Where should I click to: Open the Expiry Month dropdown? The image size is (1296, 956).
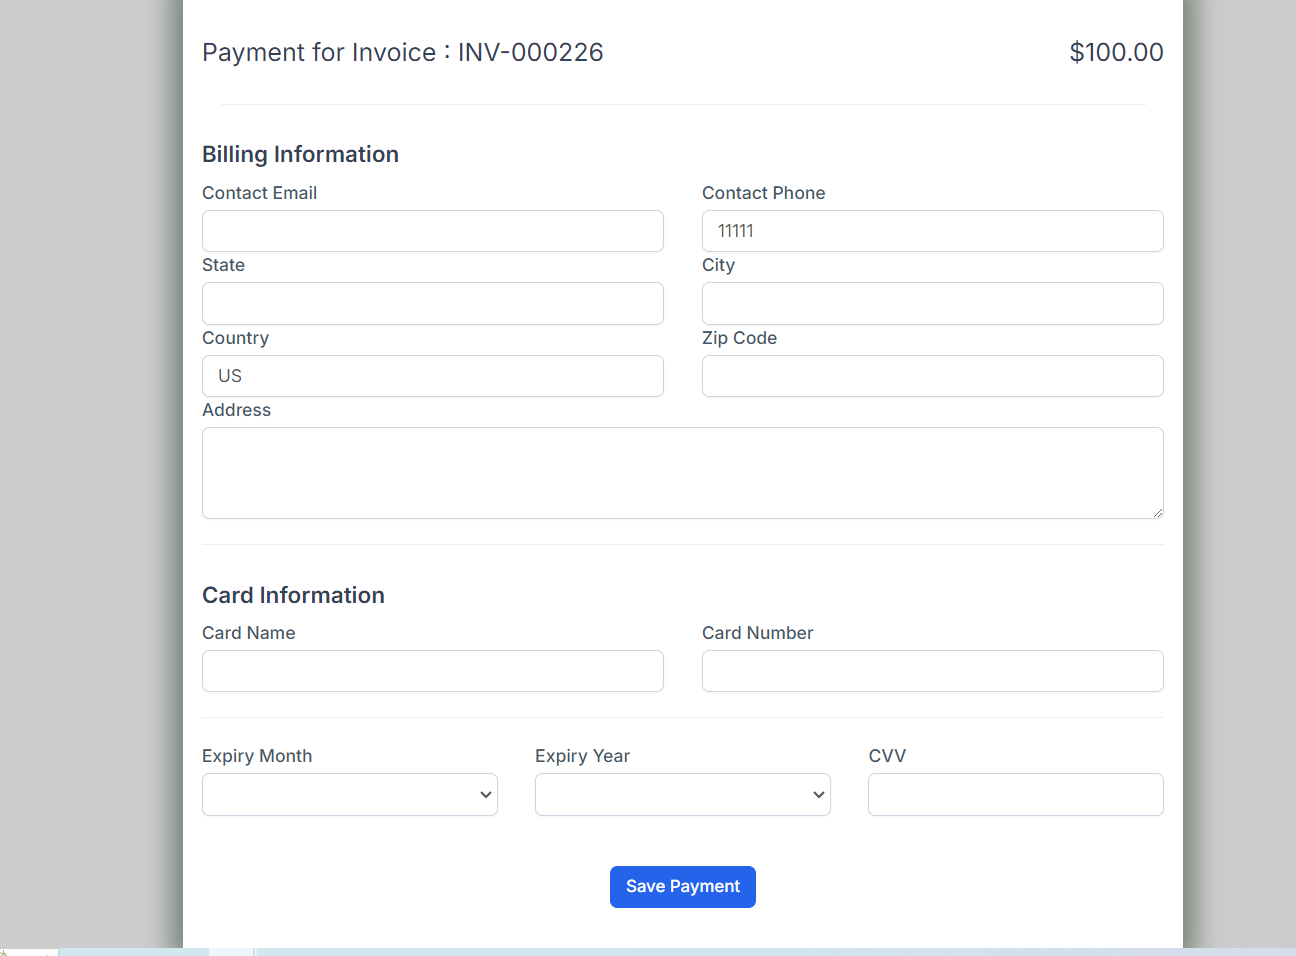coord(349,794)
